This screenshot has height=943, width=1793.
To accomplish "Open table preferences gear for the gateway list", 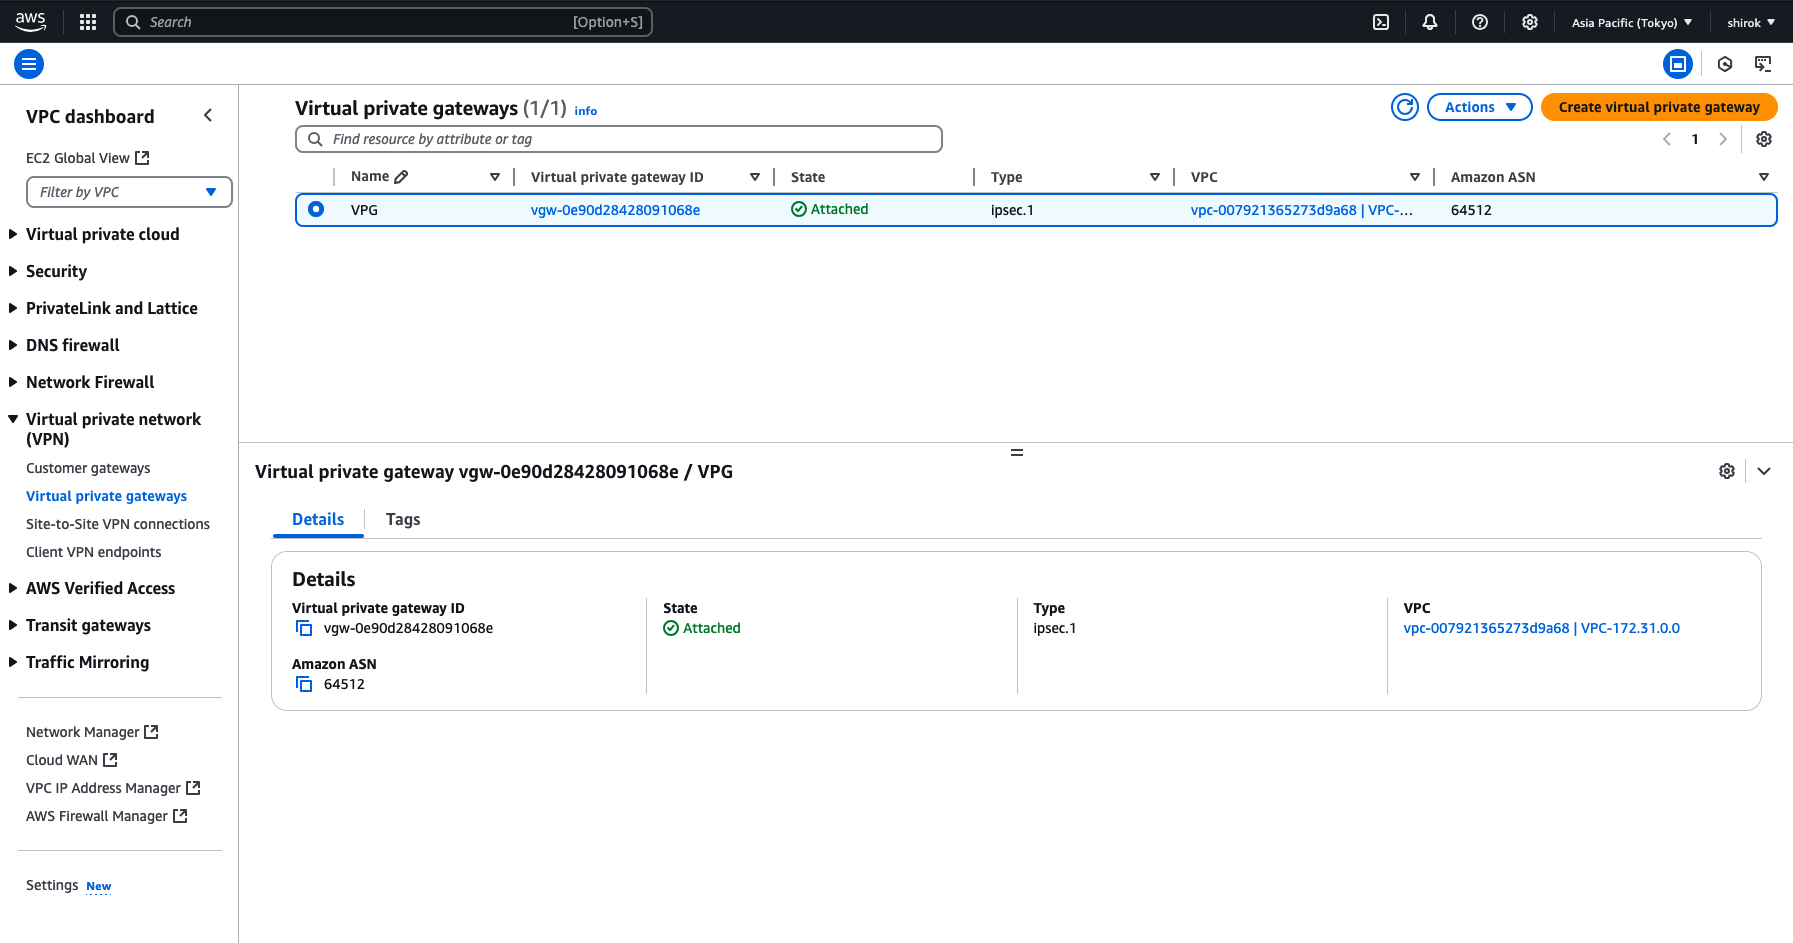I will [1764, 139].
